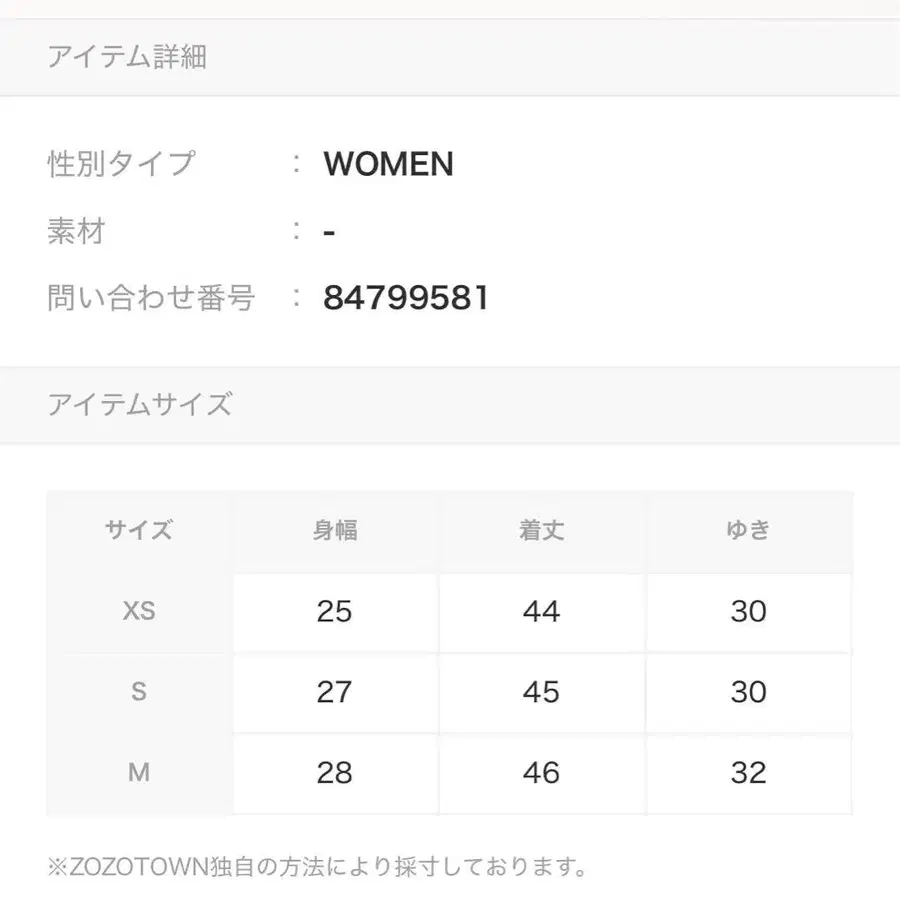Select the M size row label
The height and width of the screenshot is (900, 900).
[139, 773]
